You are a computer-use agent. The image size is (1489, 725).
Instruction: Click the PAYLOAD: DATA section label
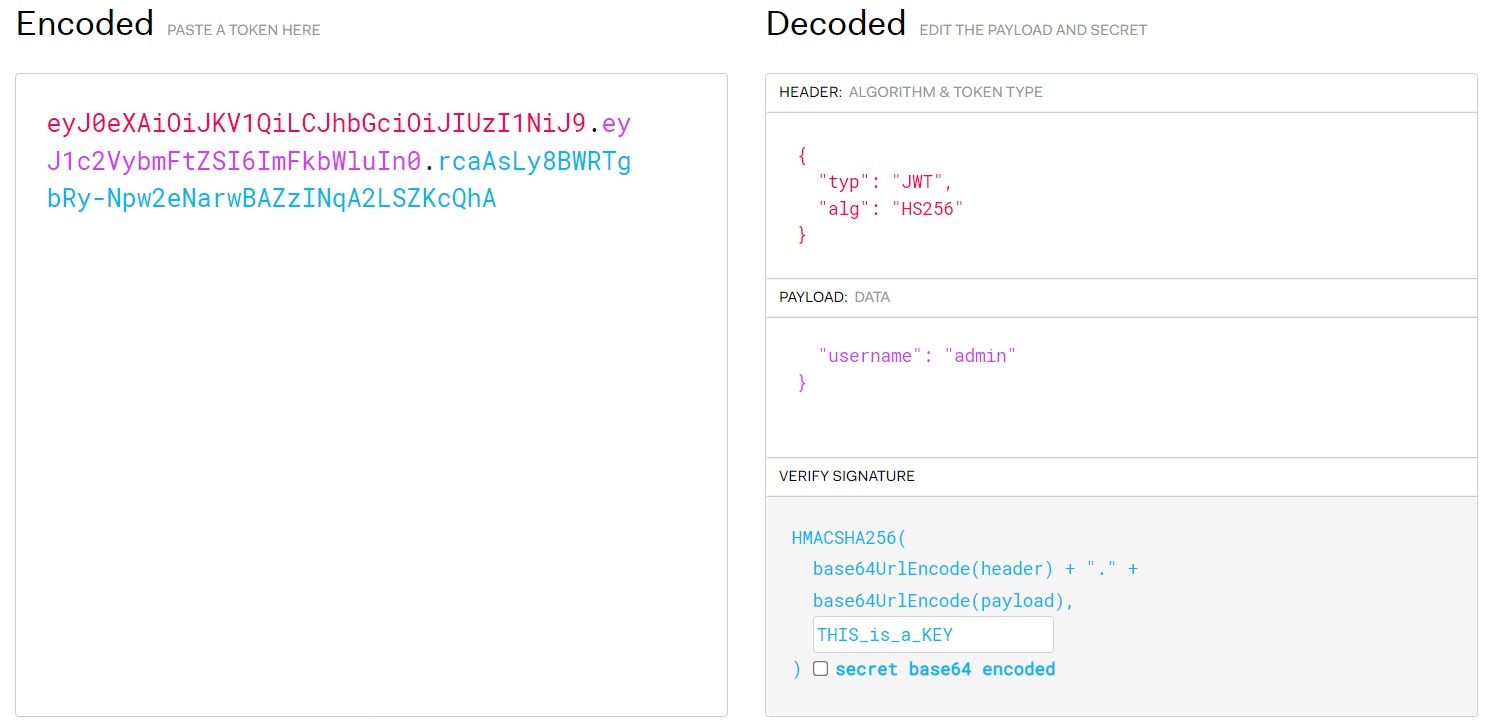834,297
